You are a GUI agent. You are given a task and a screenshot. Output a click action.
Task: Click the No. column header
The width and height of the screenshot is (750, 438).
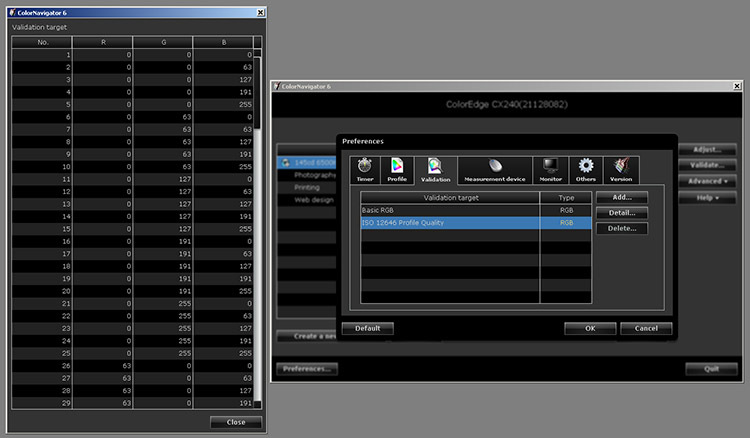point(42,42)
